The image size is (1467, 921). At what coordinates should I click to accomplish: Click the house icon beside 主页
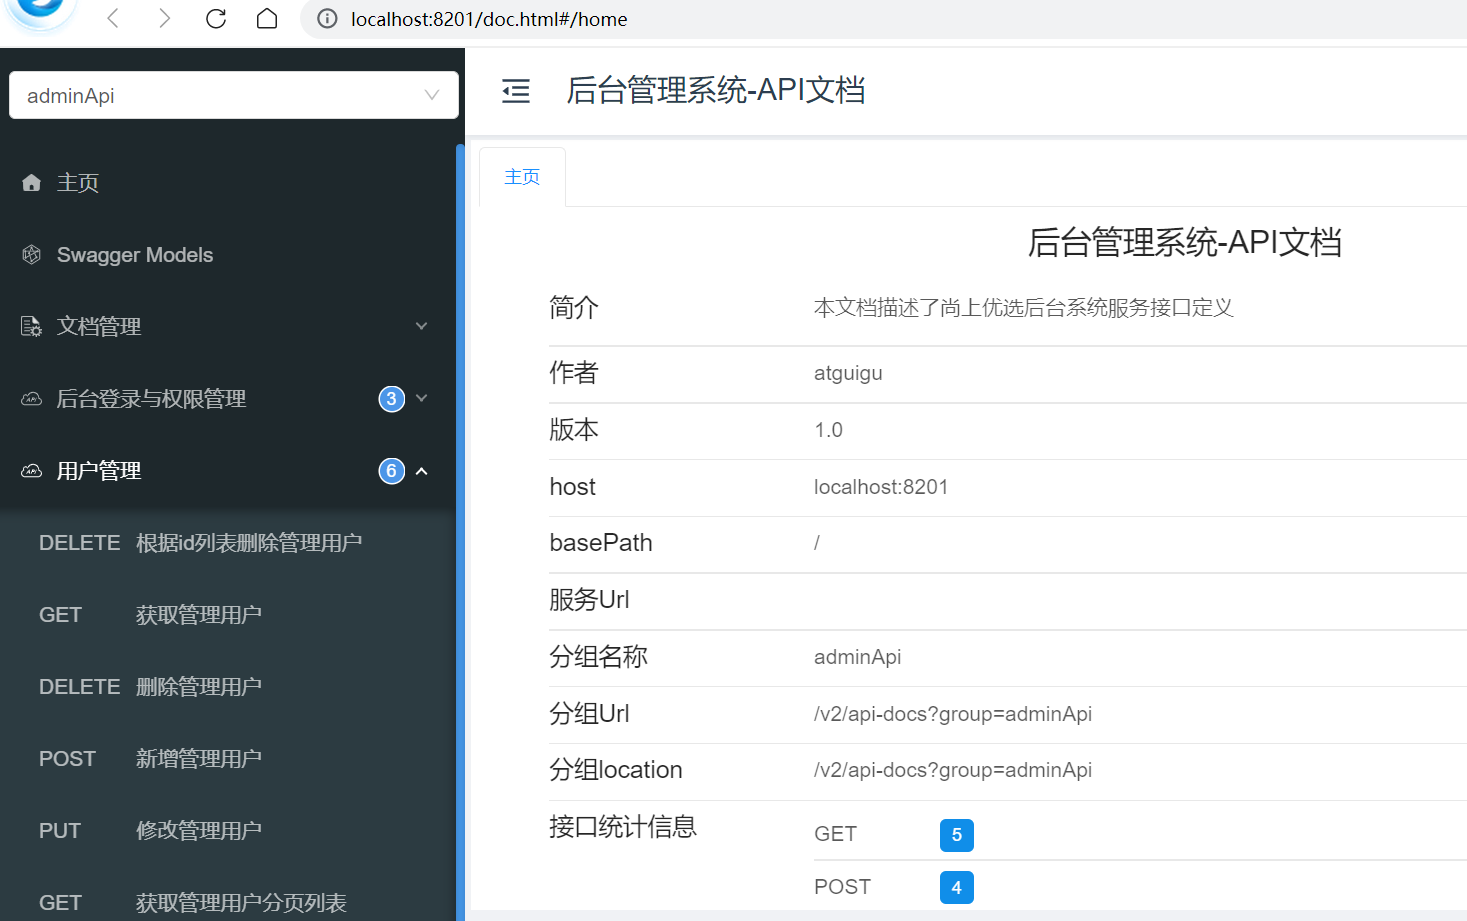[32, 183]
